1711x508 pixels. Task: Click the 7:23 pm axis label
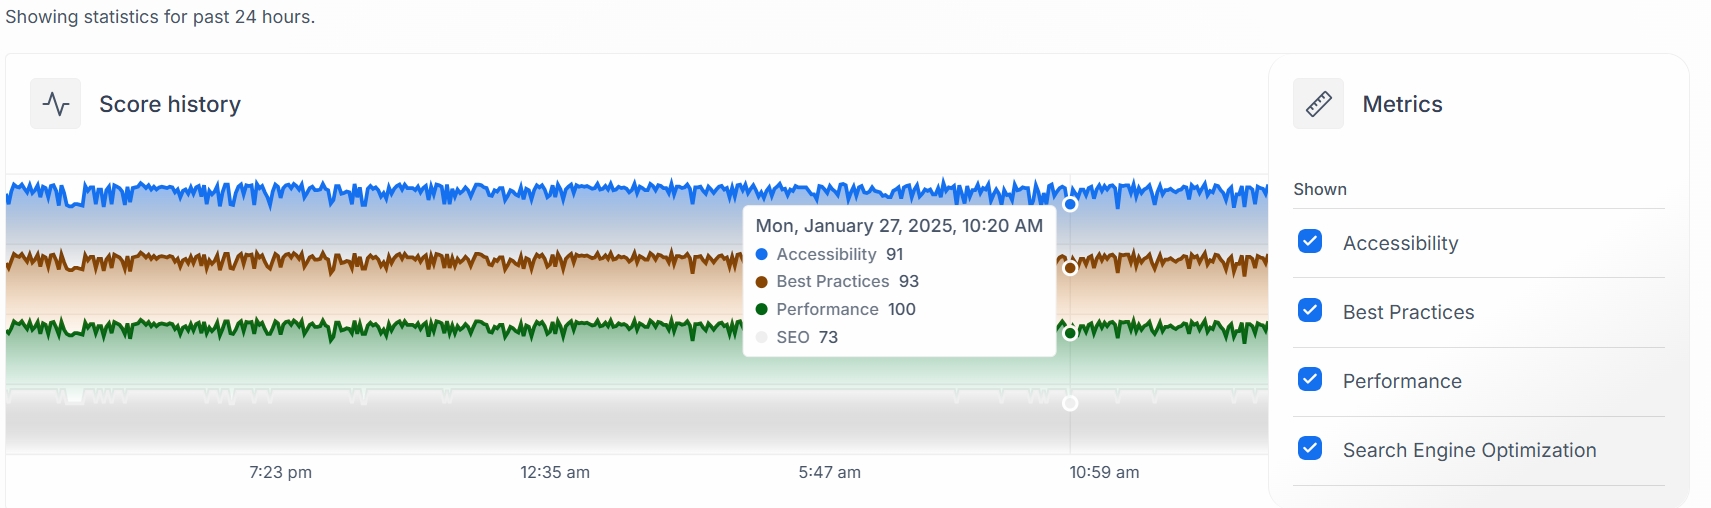(x=280, y=472)
